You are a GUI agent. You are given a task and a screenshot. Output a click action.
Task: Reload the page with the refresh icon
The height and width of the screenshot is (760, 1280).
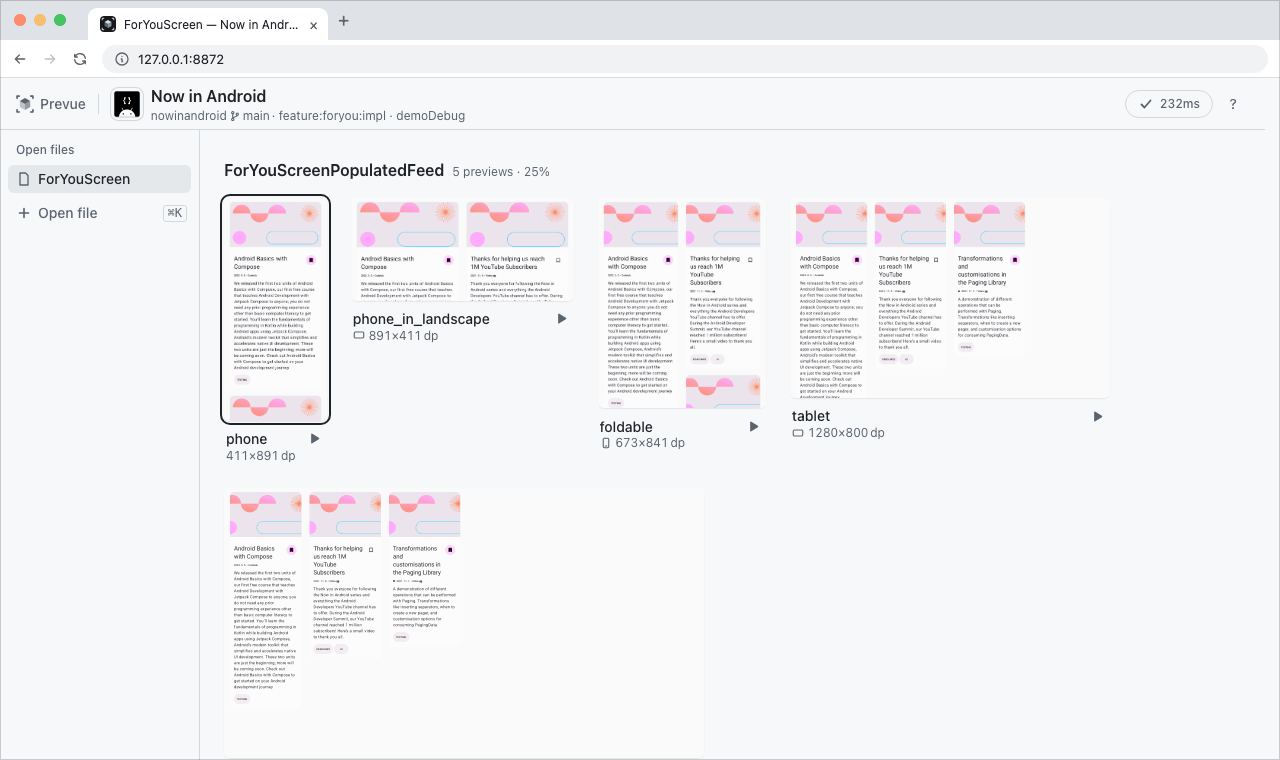click(x=81, y=59)
